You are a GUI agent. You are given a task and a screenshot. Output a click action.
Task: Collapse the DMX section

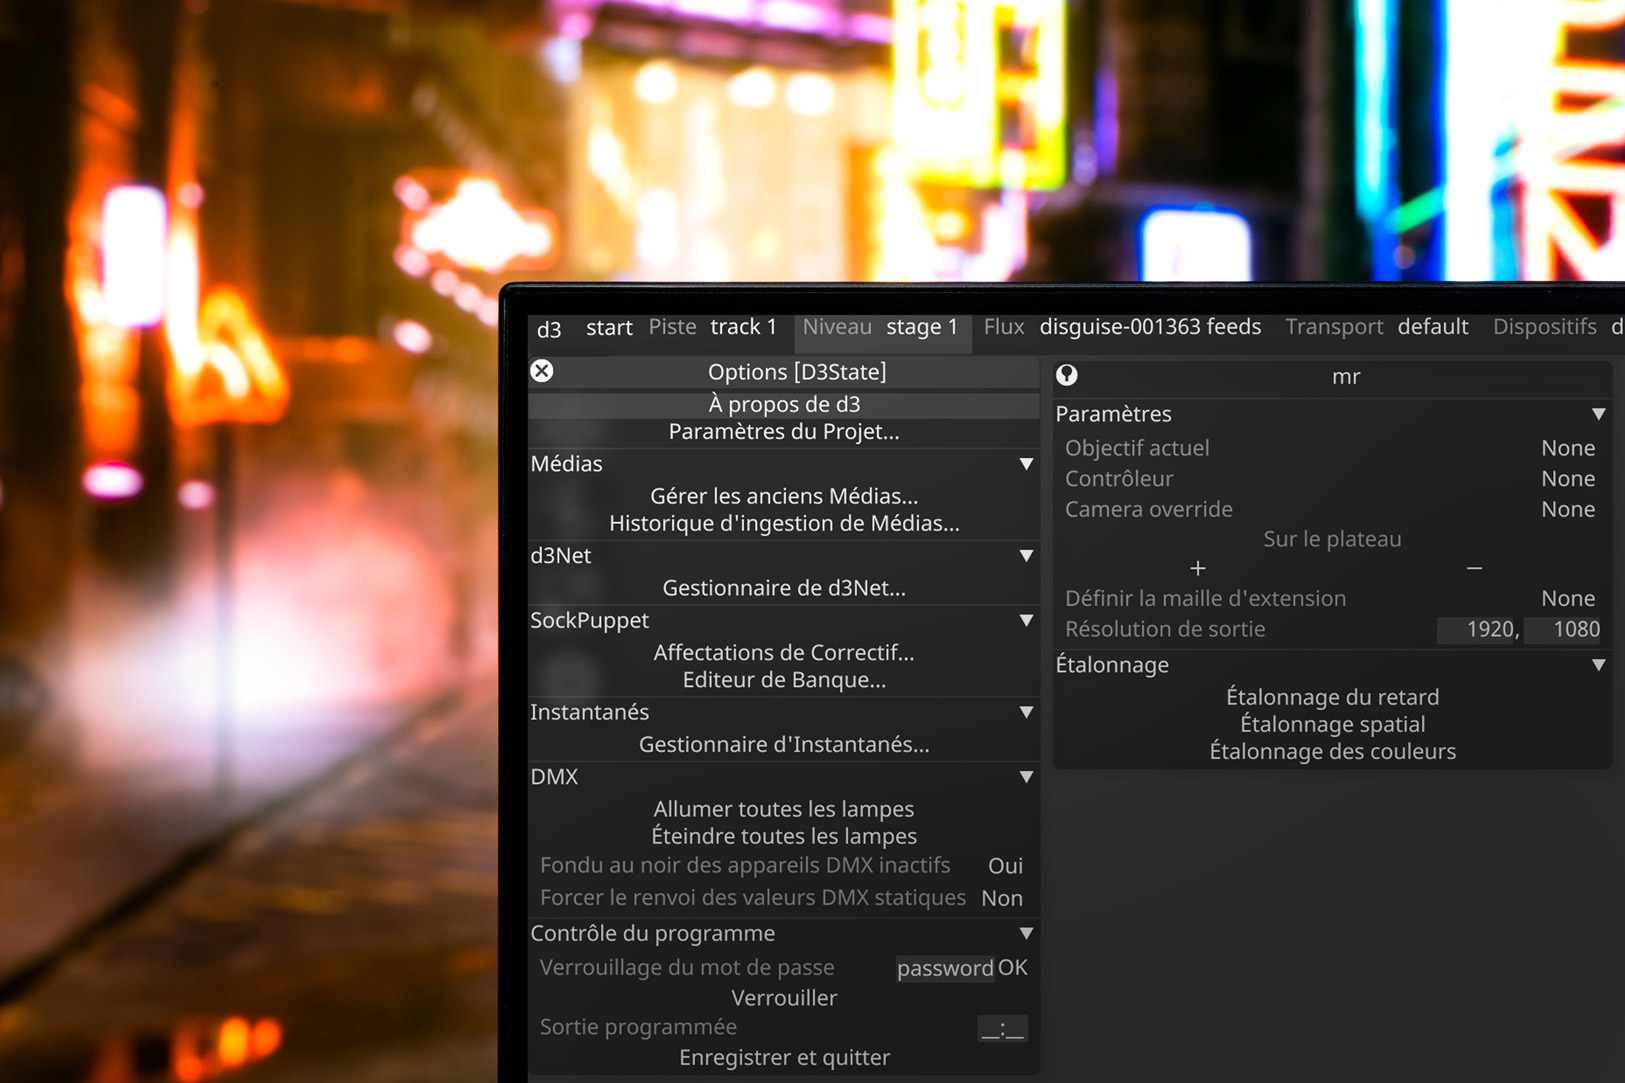point(1026,777)
